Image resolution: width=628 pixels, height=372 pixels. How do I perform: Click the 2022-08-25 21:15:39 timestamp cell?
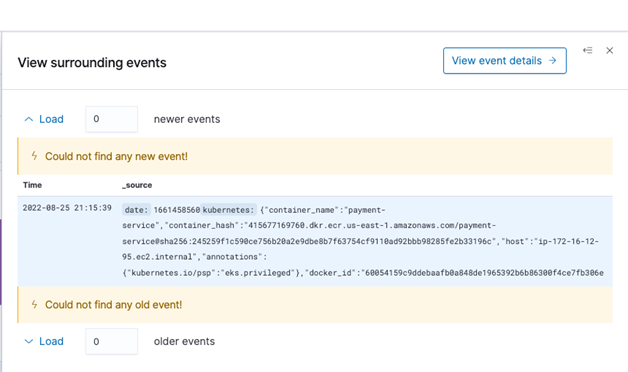click(67, 208)
